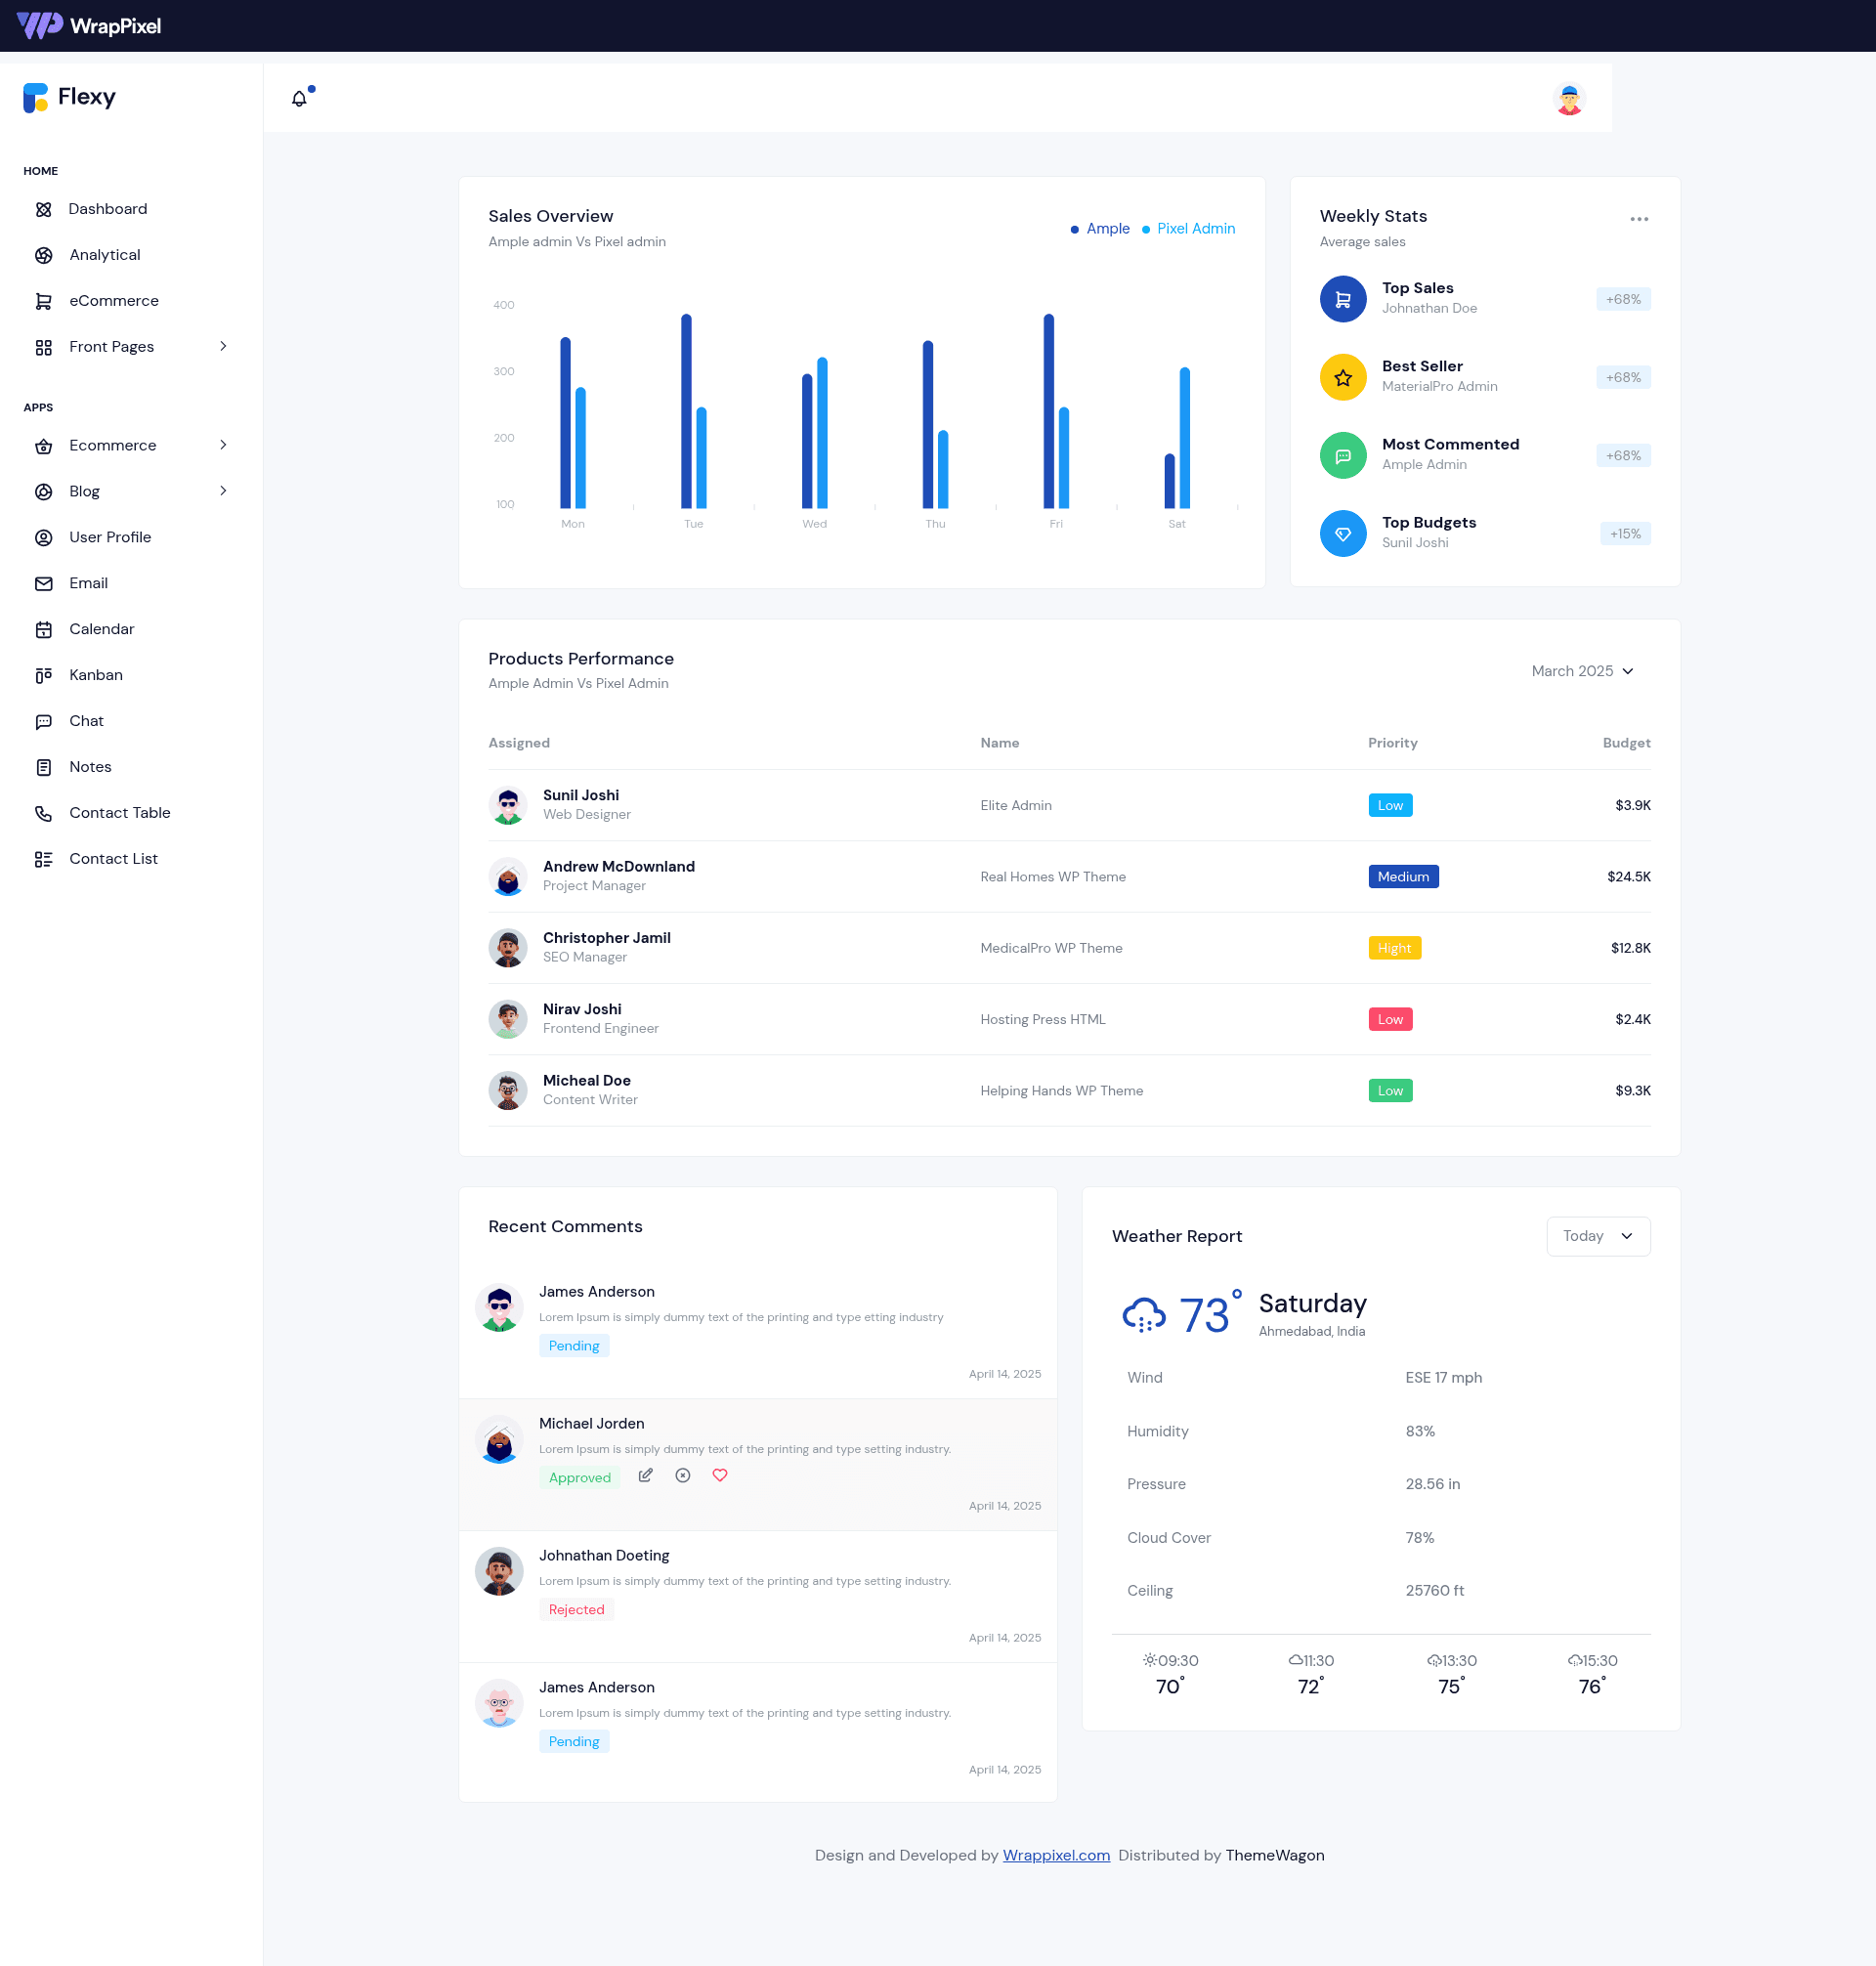Click the Top Sales cart icon
The height and width of the screenshot is (1966, 1876).
coord(1343,298)
